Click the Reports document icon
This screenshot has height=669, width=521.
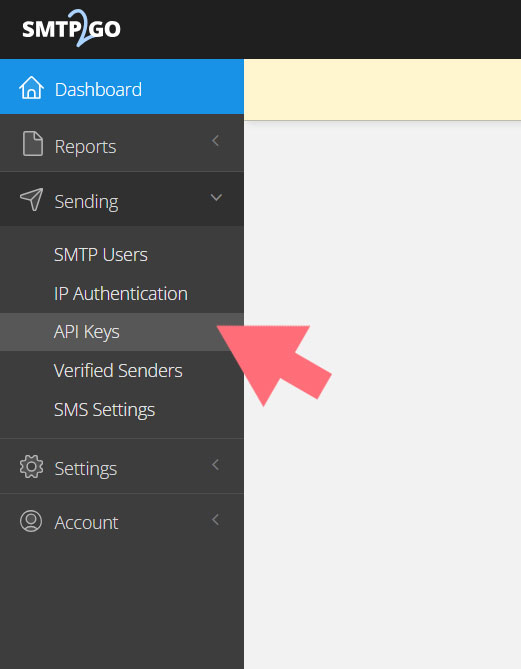click(x=32, y=144)
